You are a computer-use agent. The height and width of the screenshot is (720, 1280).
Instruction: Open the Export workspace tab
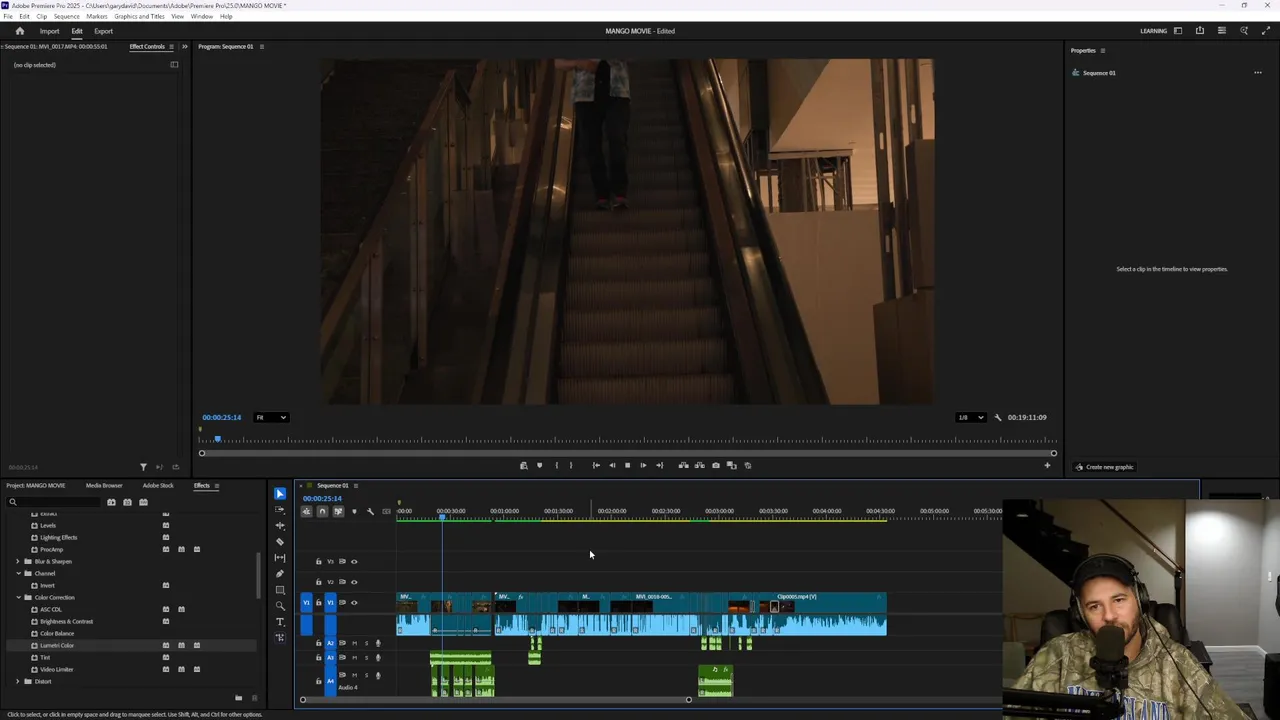104,31
